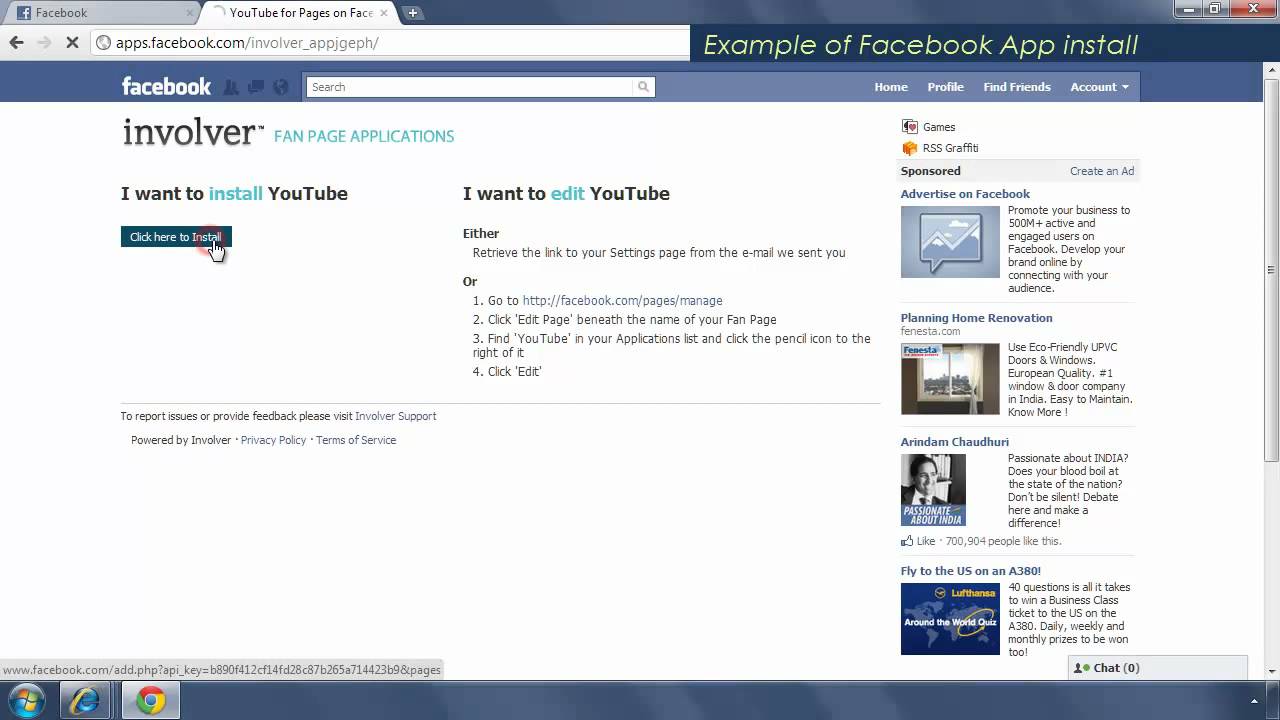Open Internet Explorer from taskbar

tap(84, 701)
